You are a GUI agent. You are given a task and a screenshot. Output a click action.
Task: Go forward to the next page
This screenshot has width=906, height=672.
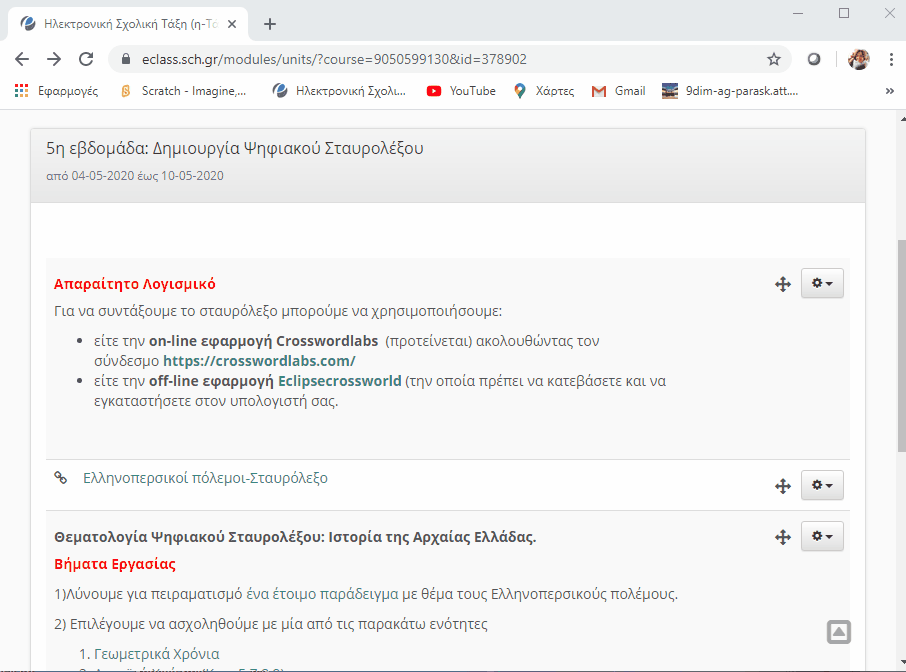click(x=54, y=59)
